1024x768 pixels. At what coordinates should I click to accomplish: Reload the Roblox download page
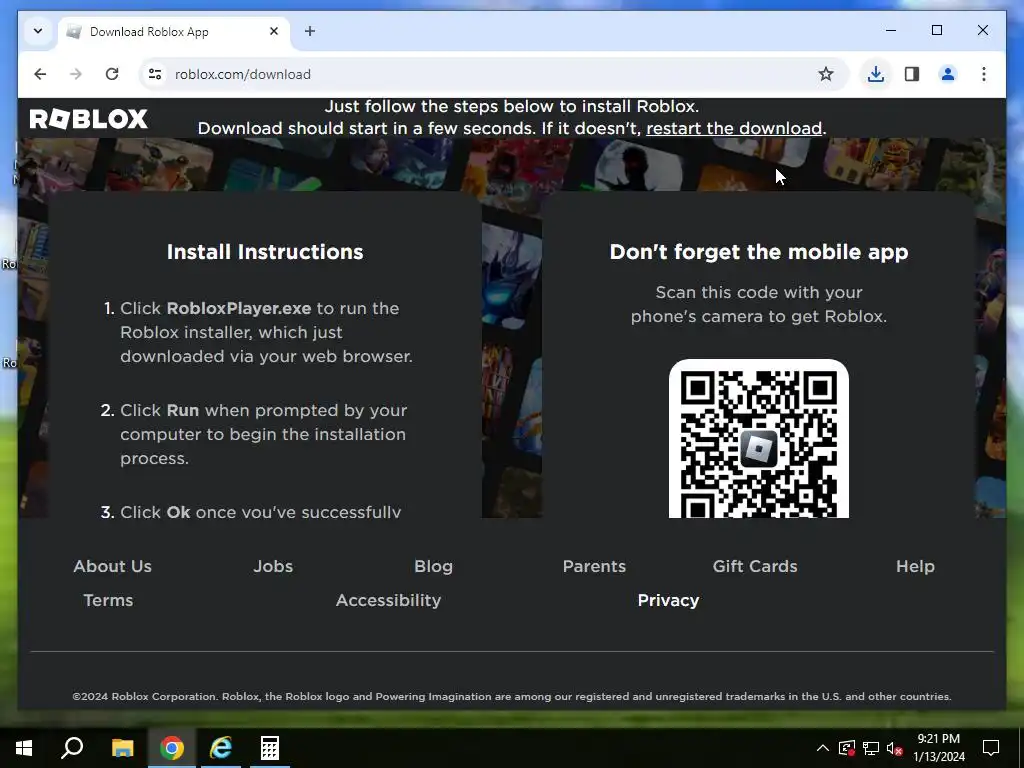point(112,74)
